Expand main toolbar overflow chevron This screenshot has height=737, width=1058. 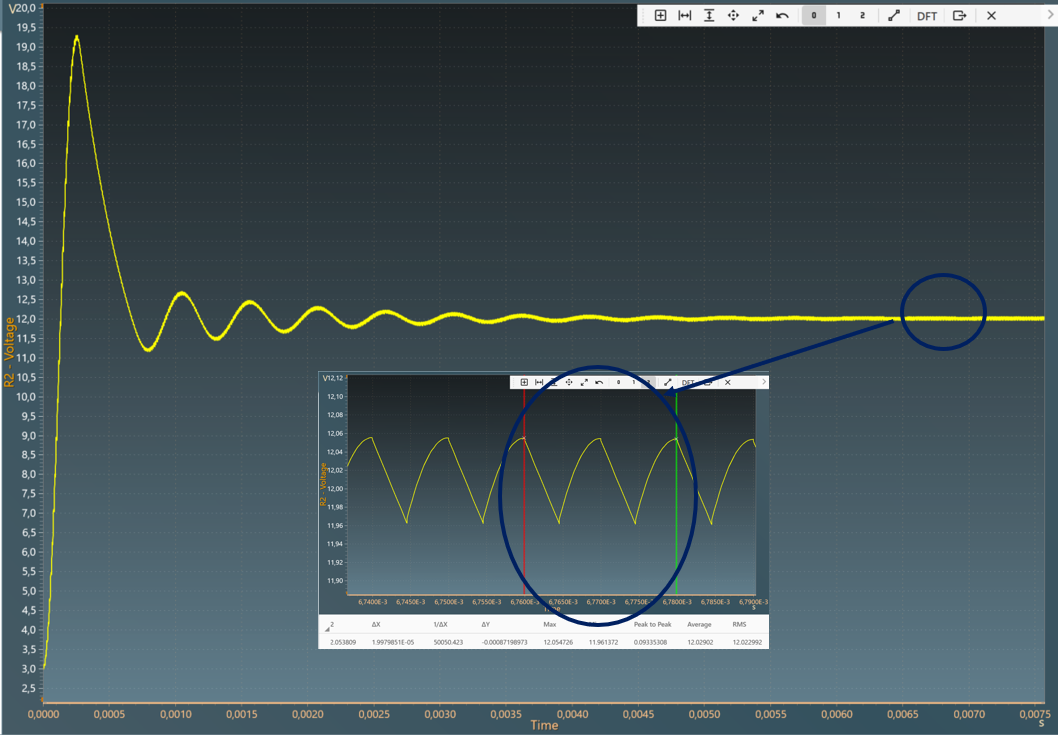(1047, 16)
